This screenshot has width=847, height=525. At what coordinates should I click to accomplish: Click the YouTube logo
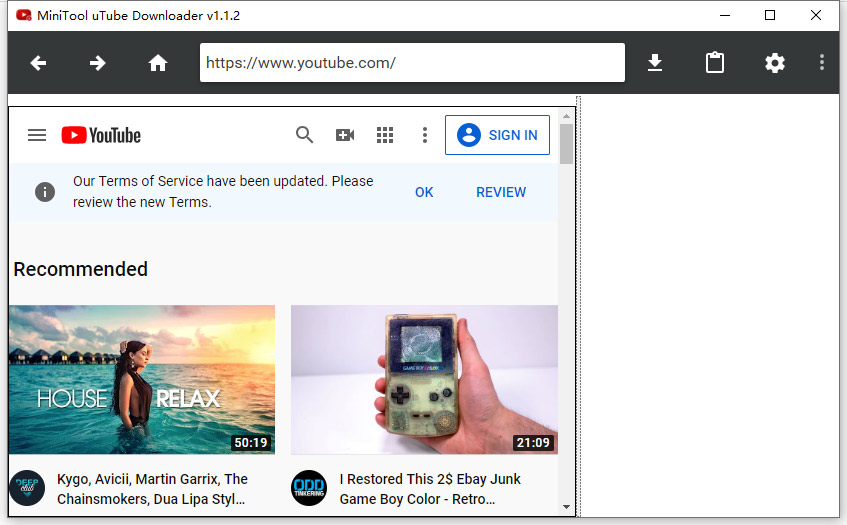[101, 135]
